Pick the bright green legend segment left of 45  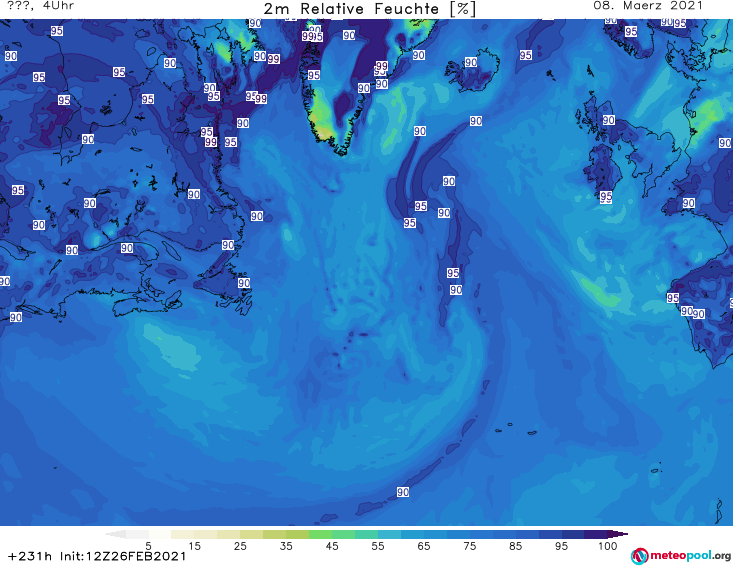[x=320, y=534]
